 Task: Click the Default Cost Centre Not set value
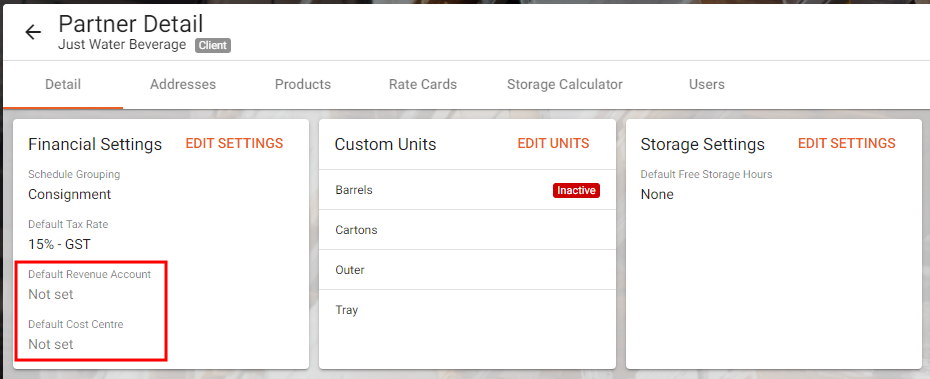coord(51,344)
